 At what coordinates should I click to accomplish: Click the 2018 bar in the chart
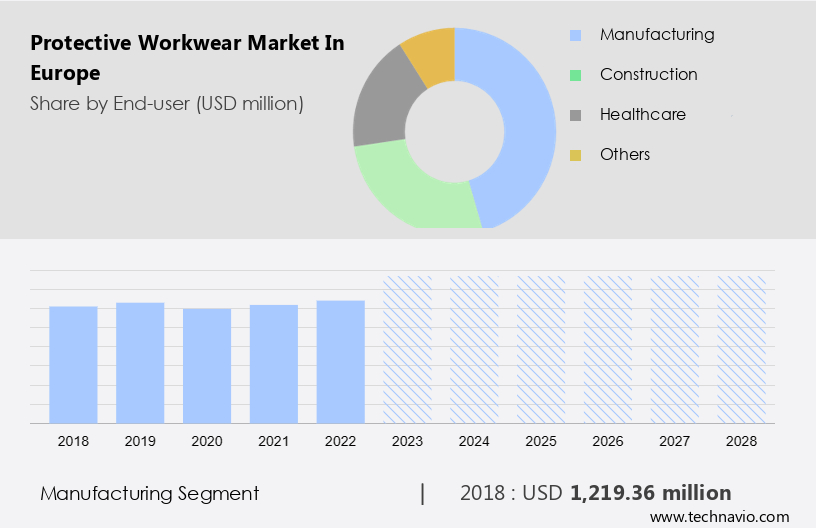coord(73,364)
